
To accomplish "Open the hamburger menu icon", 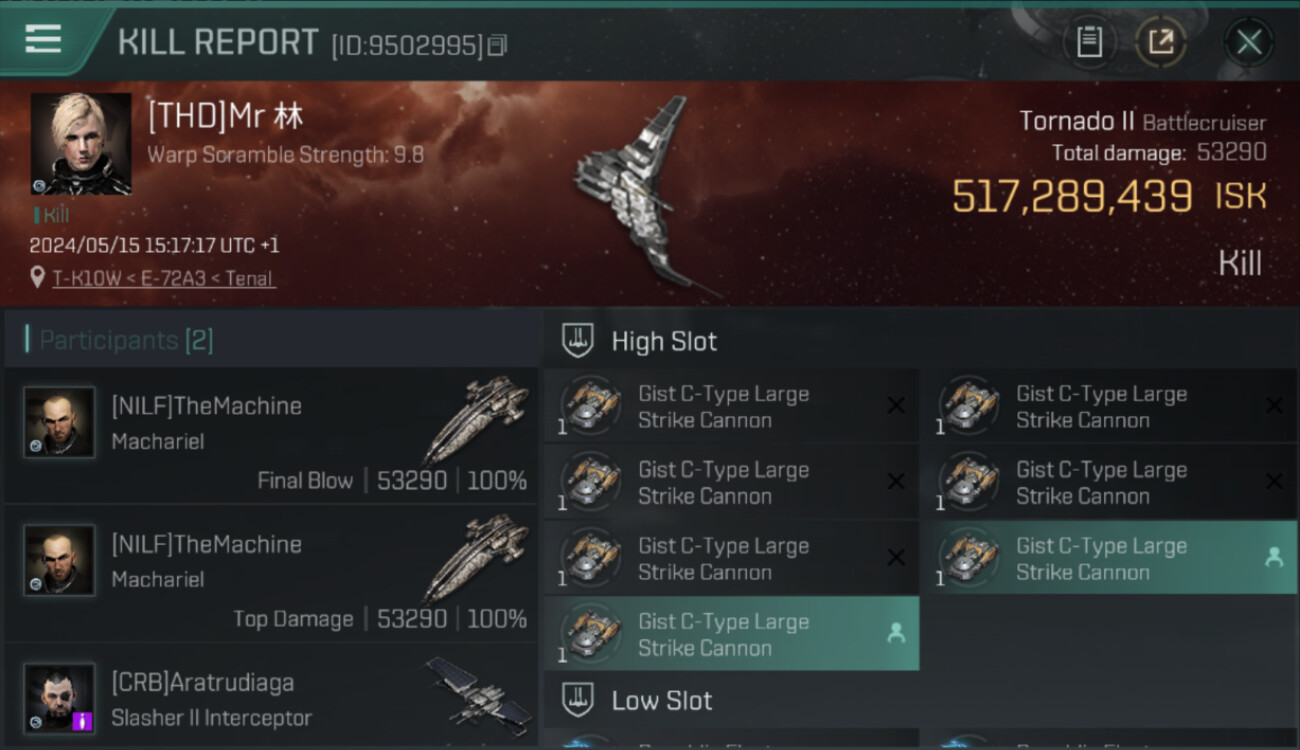I will 43,39.
